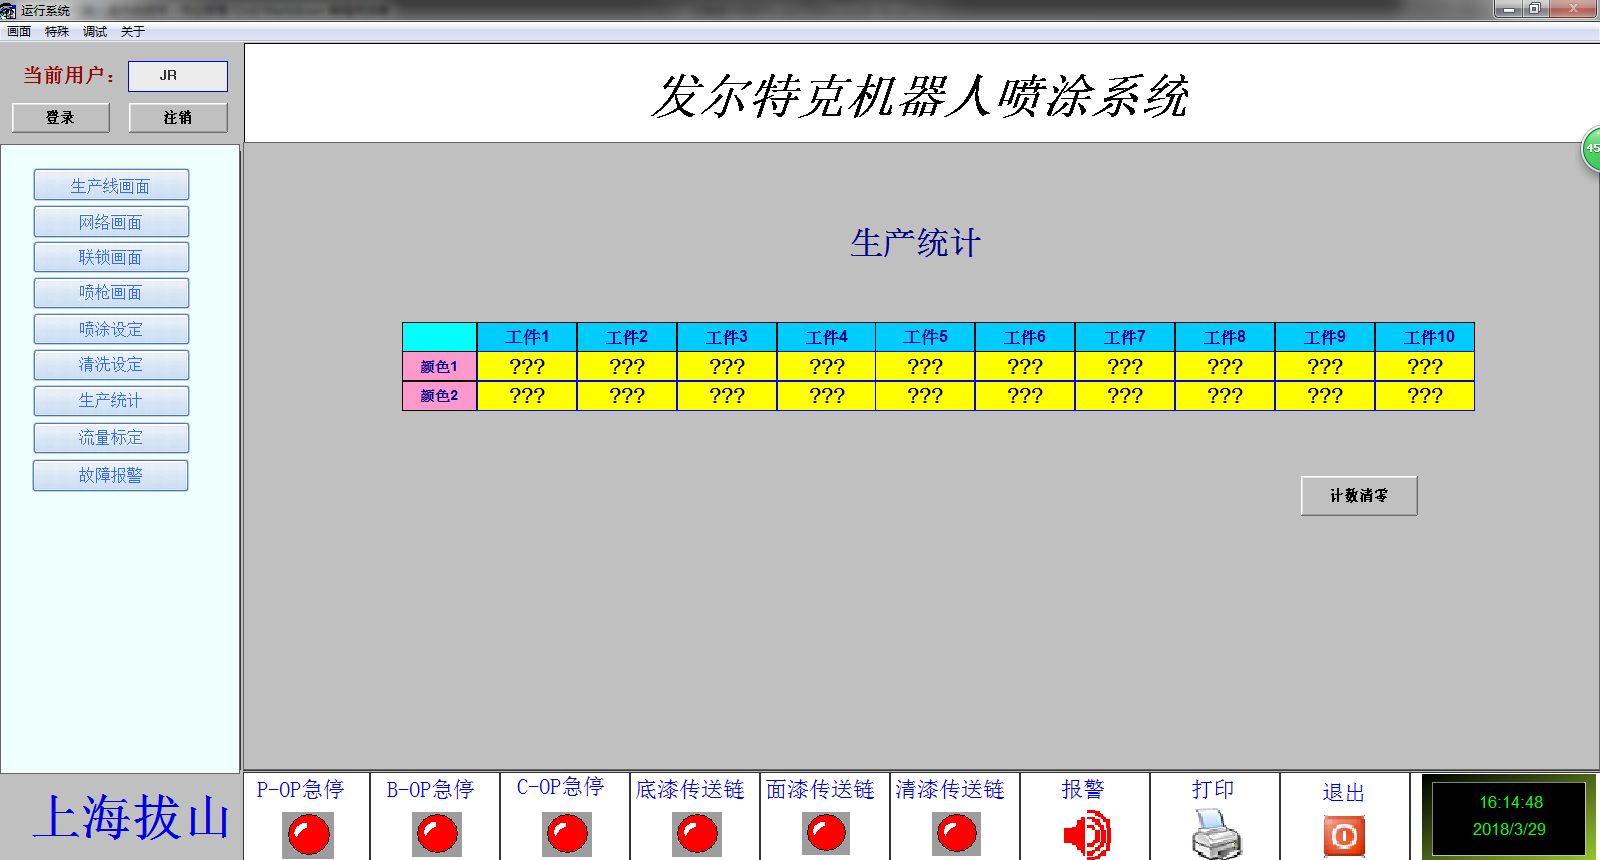Click the 颜色2 row label
The image size is (1600, 860).
(x=439, y=396)
